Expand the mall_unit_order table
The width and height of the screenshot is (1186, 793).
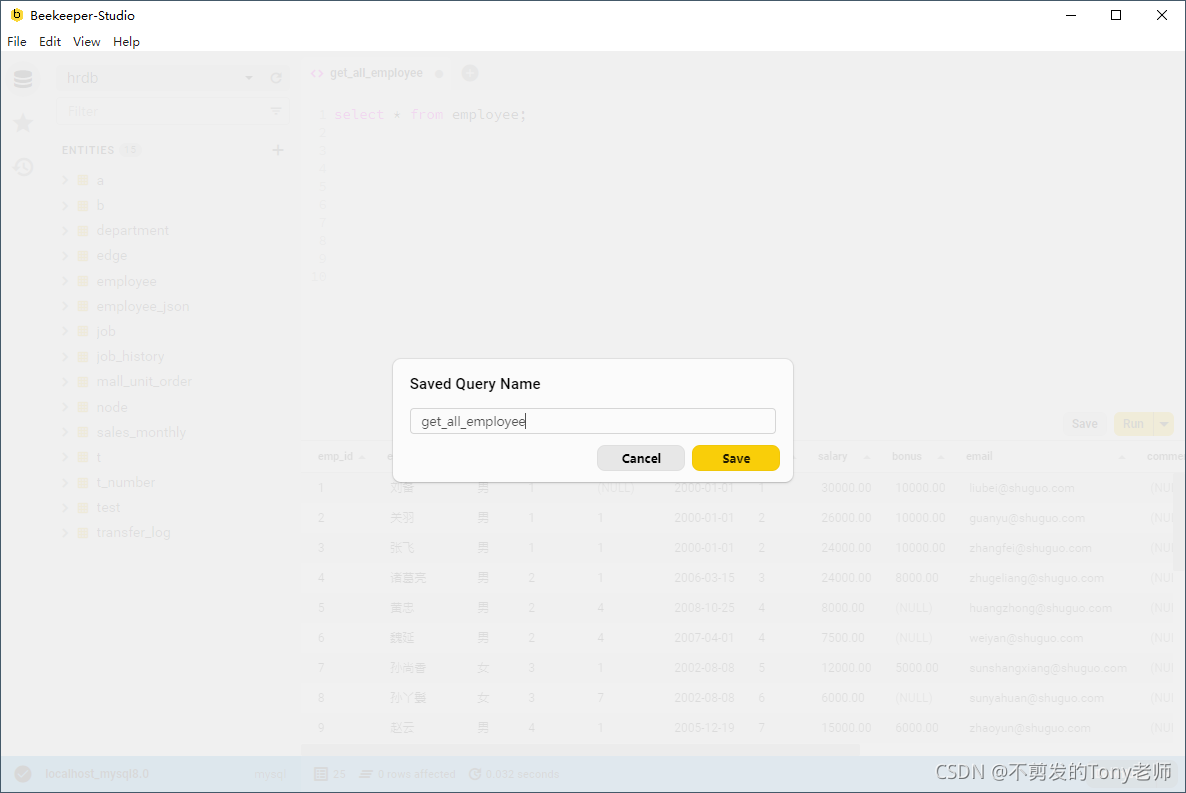(x=65, y=381)
